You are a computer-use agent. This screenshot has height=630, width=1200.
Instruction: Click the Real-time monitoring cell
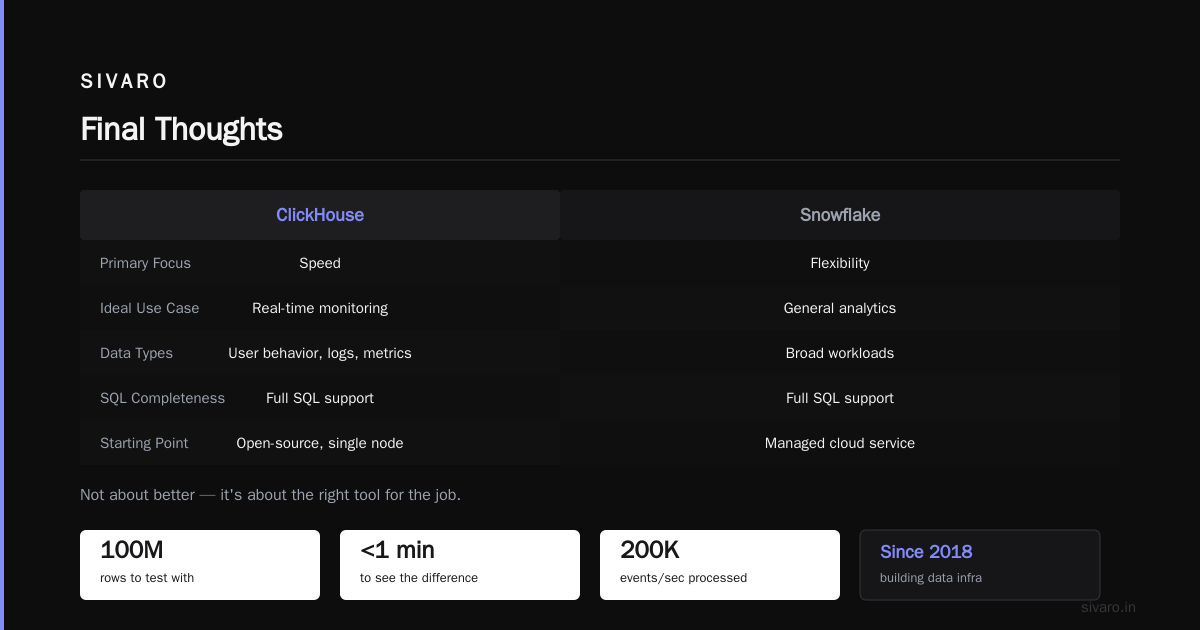[x=320, y=308]
